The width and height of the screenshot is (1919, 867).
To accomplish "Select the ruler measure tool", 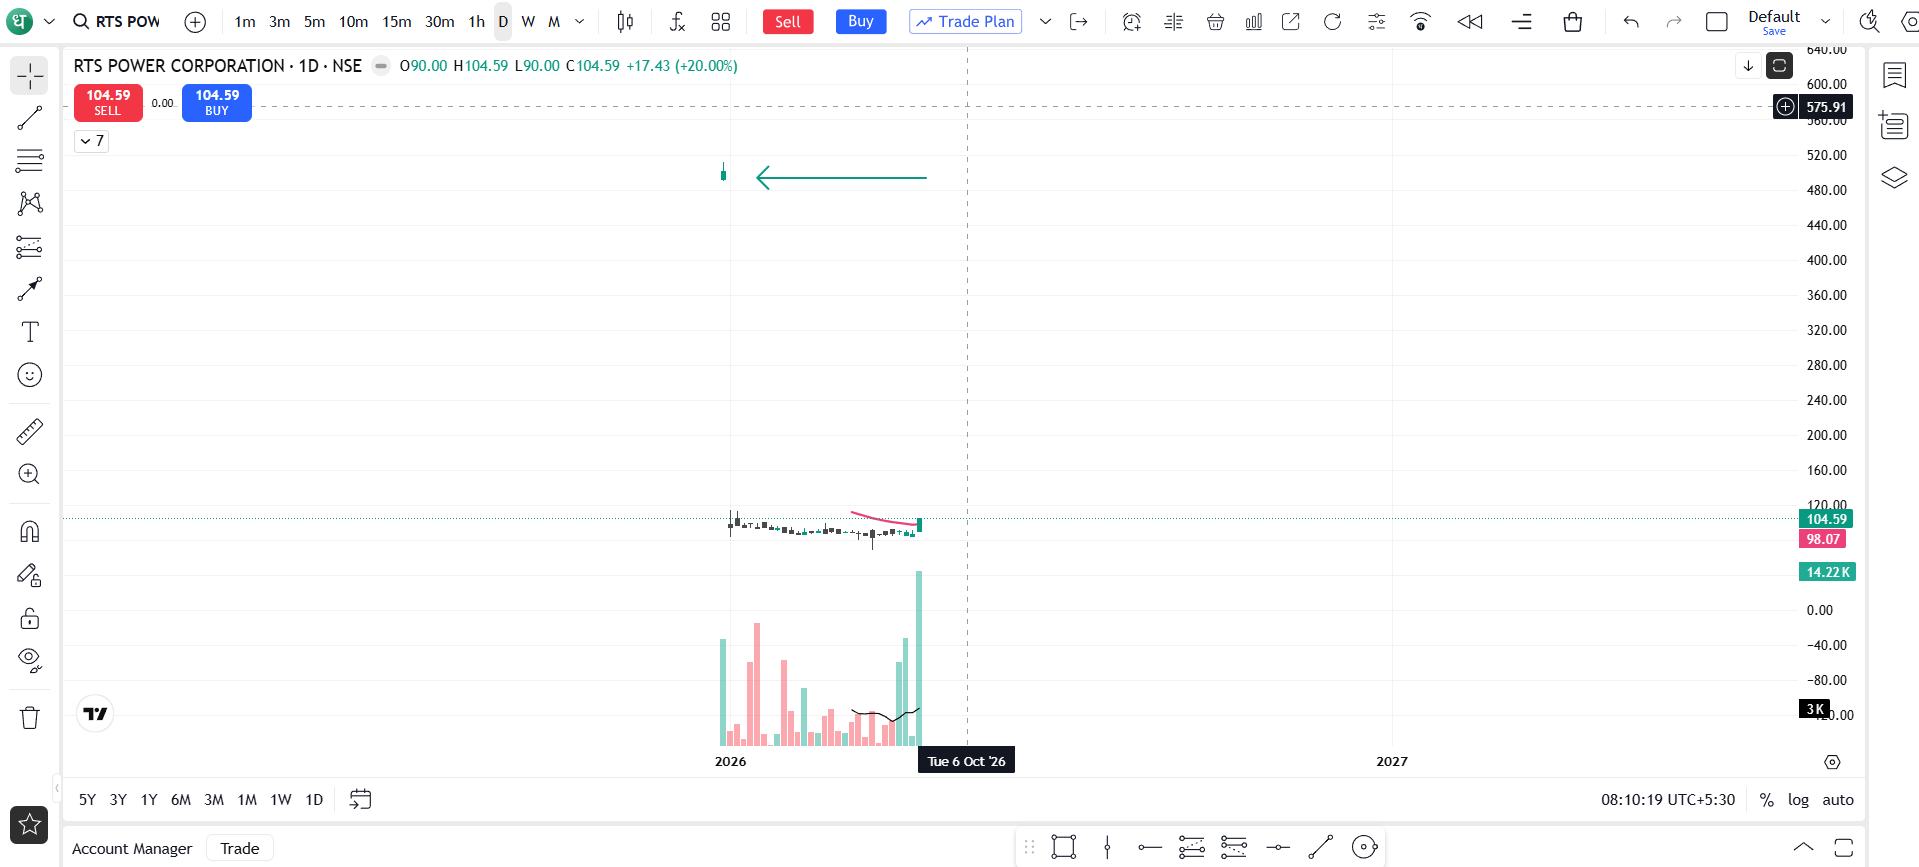I will coord(30,431).
